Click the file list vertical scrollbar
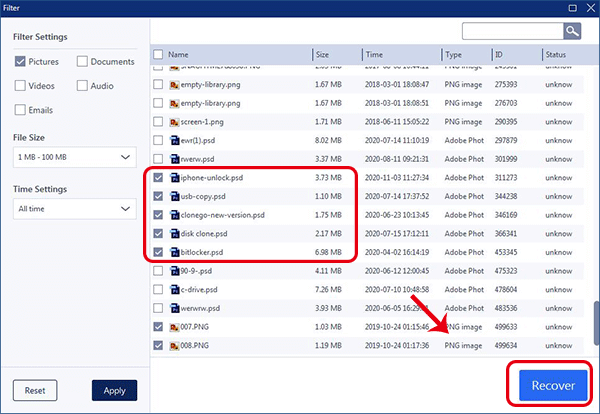The width and height of the screenshot is (600, 414). tap(594, 320)
